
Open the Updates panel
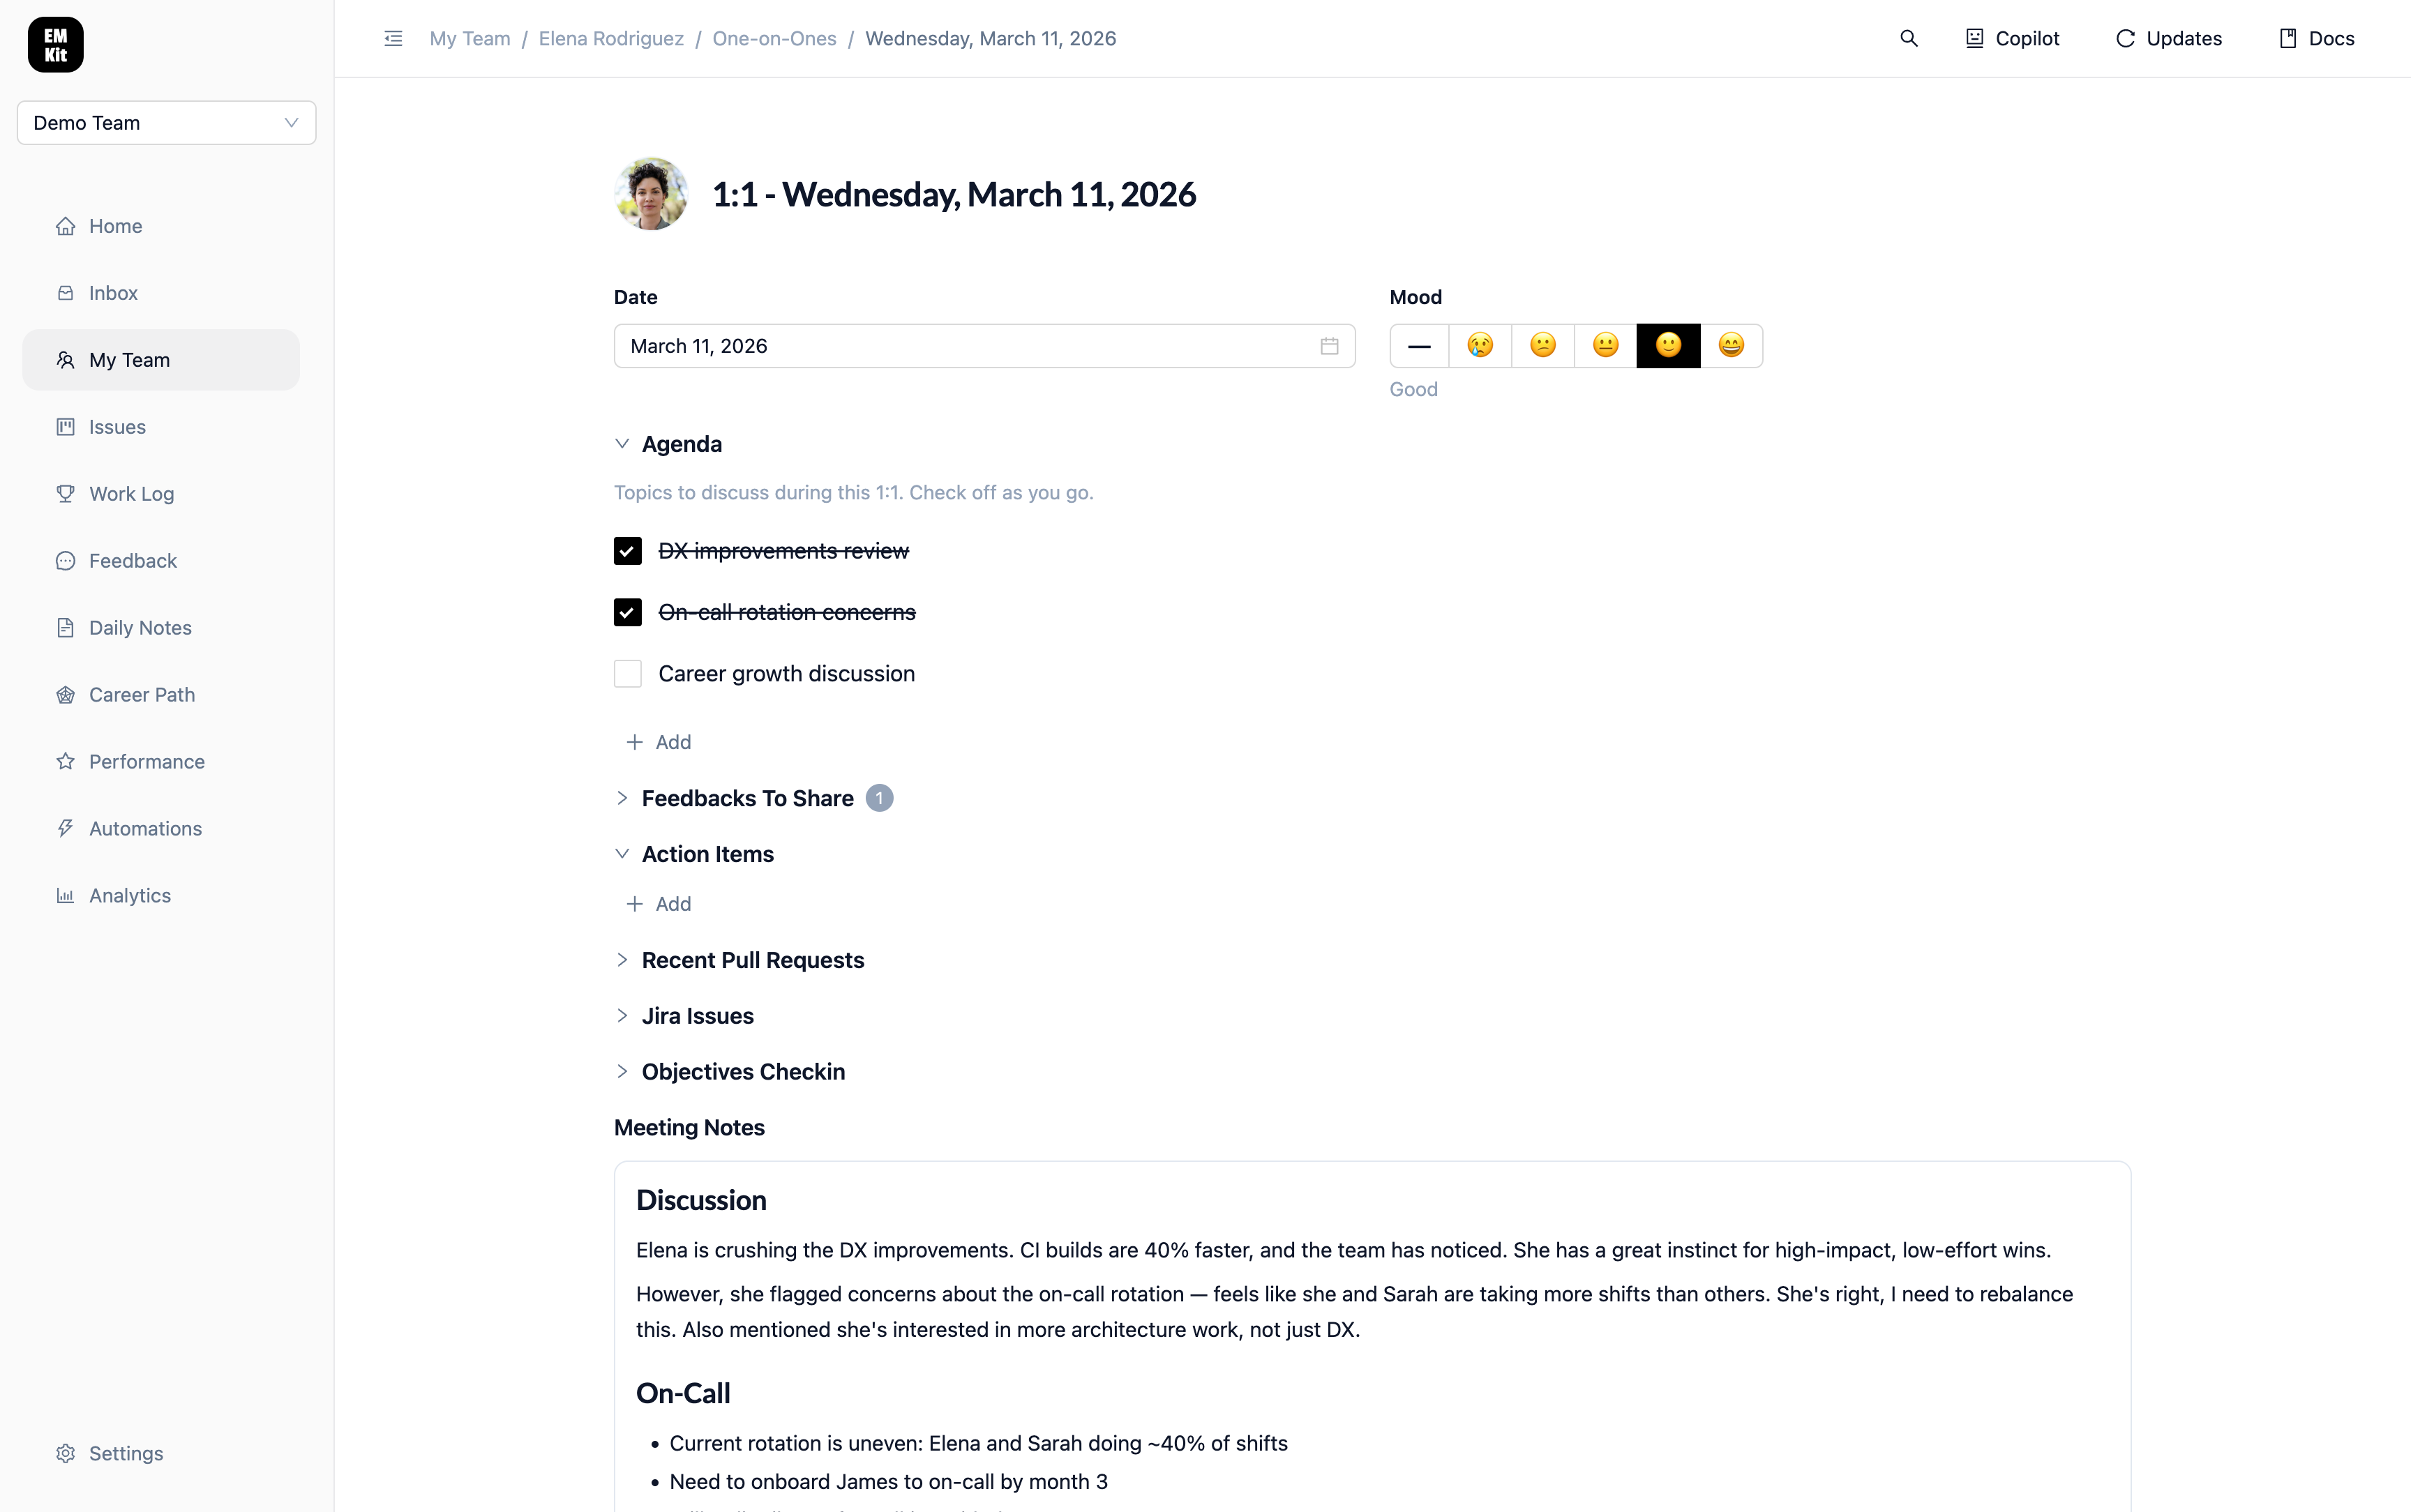tap(2168, 38)
